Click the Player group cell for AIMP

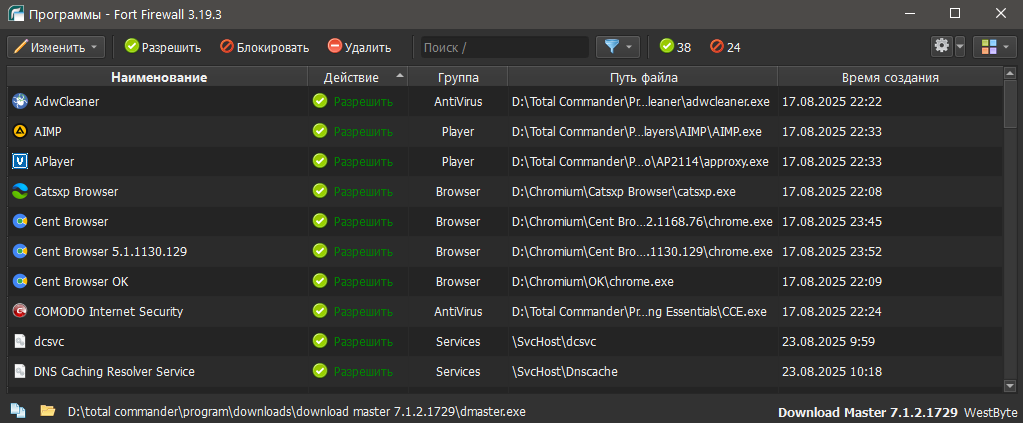click(458, 131)
